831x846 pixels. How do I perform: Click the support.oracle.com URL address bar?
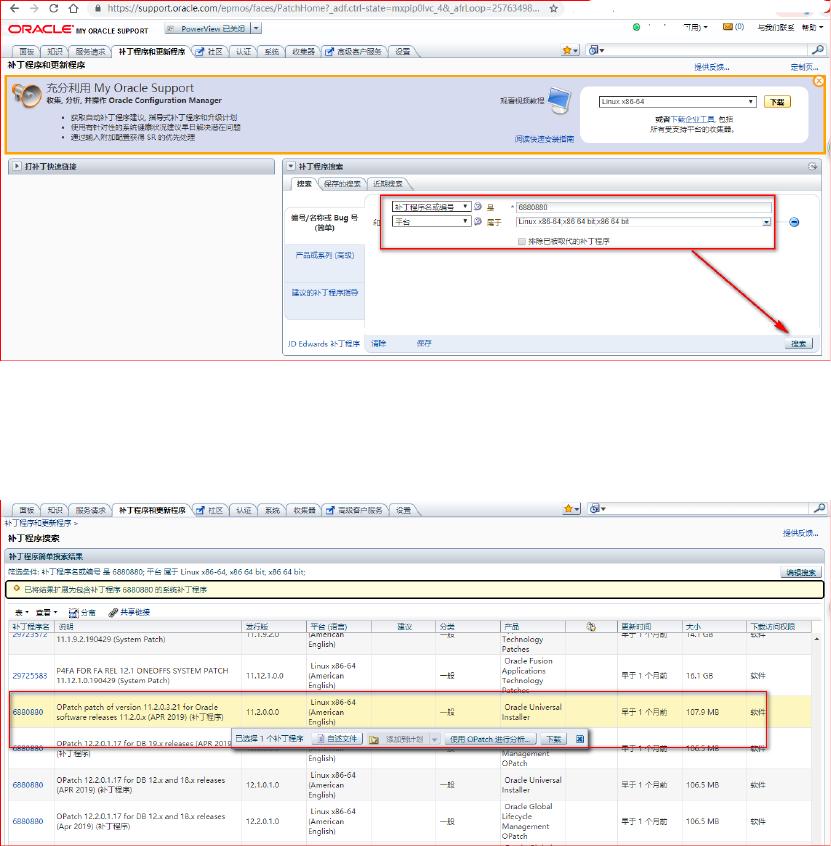point(323,8)
